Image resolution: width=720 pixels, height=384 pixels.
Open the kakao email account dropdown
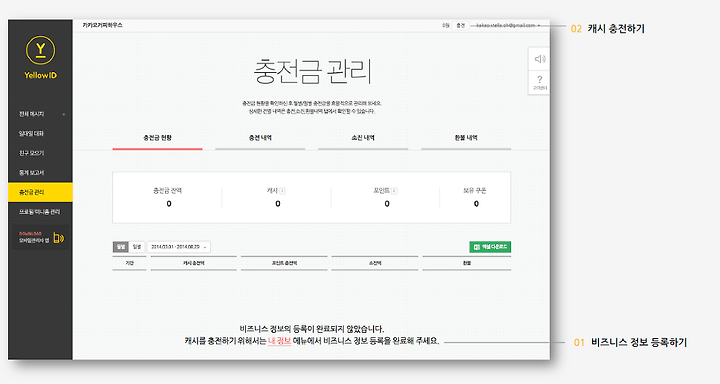[x=507, y=25]
